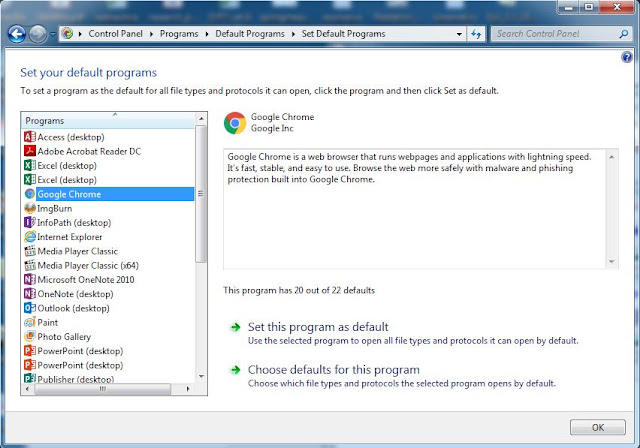This screenshot has width=640, height=448.
Task: Refresh the Control Panel address bar
Action: point(476,34)
